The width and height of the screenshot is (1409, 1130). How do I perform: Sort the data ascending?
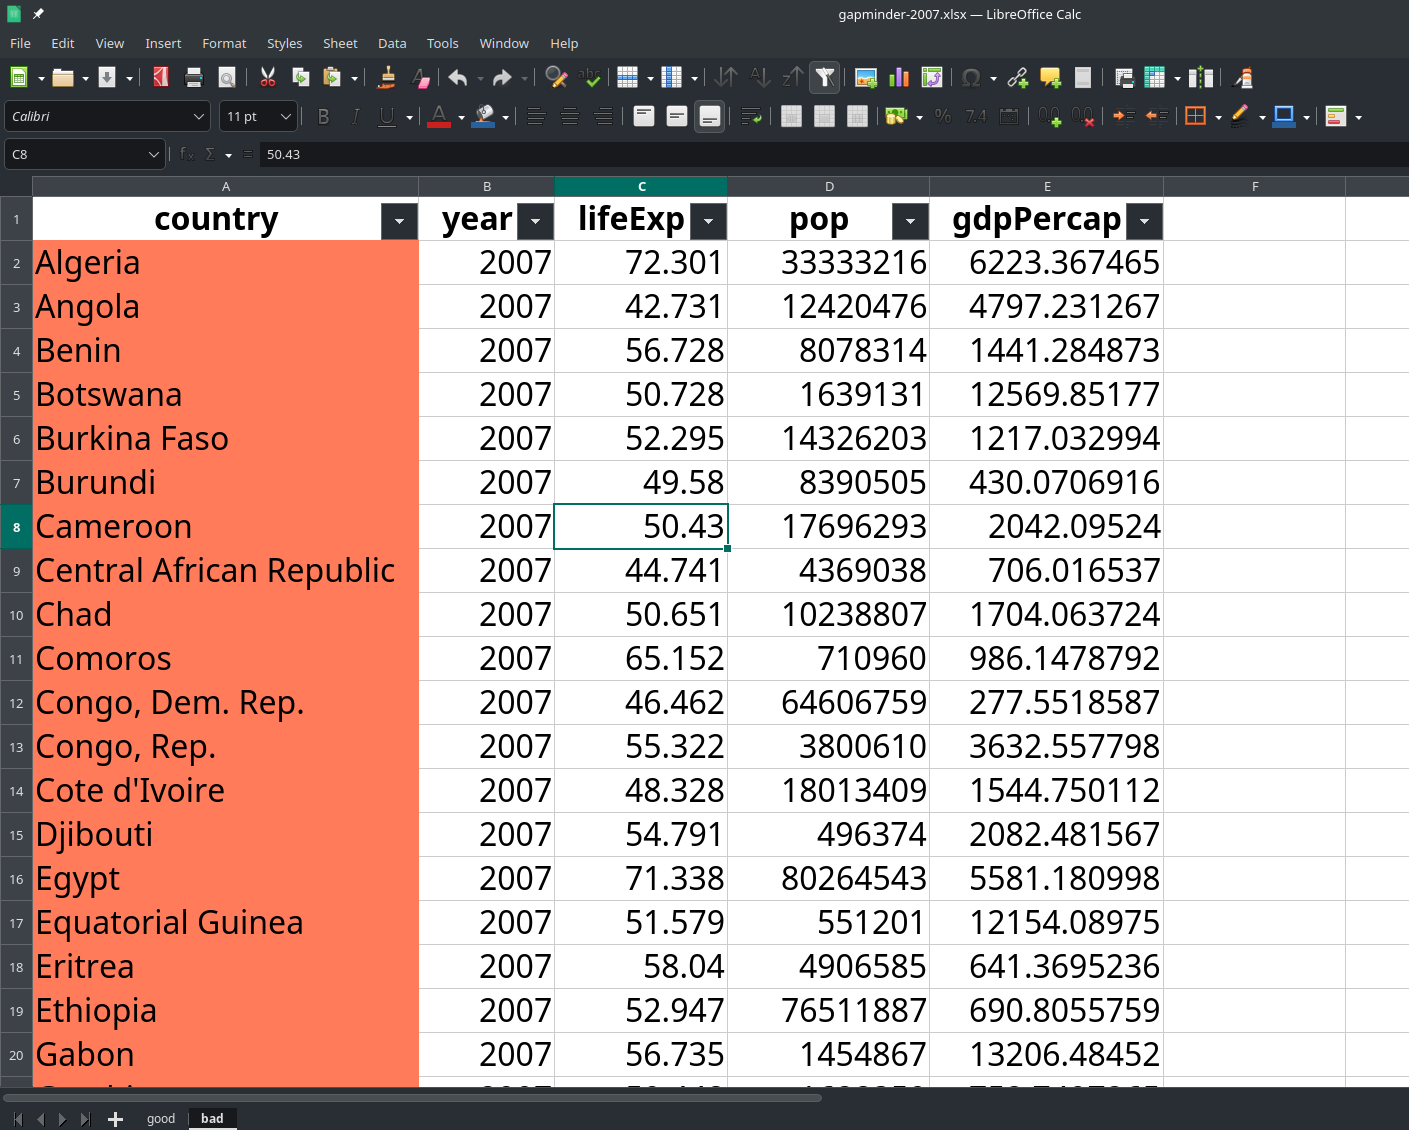point(760,77)
